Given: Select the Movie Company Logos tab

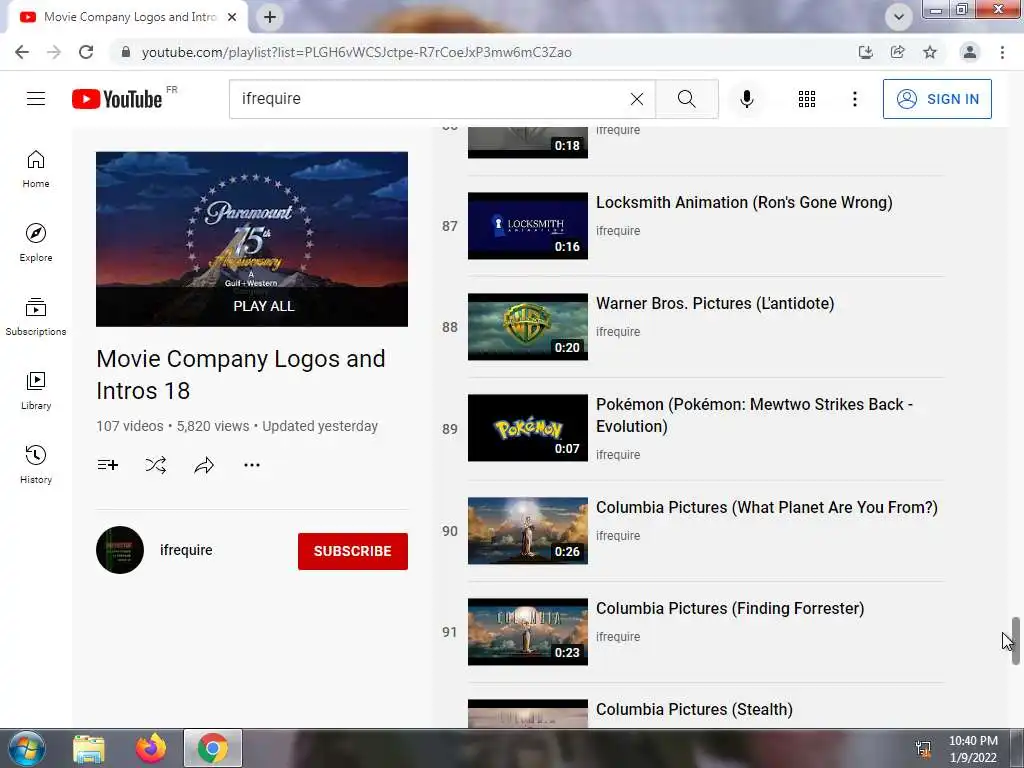Looking at the screenshot, I should click(x=127, y=17).
